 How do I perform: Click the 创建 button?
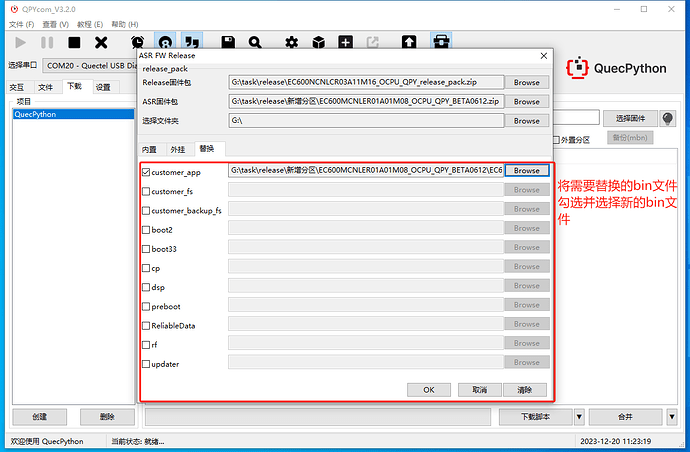[40, 417]
